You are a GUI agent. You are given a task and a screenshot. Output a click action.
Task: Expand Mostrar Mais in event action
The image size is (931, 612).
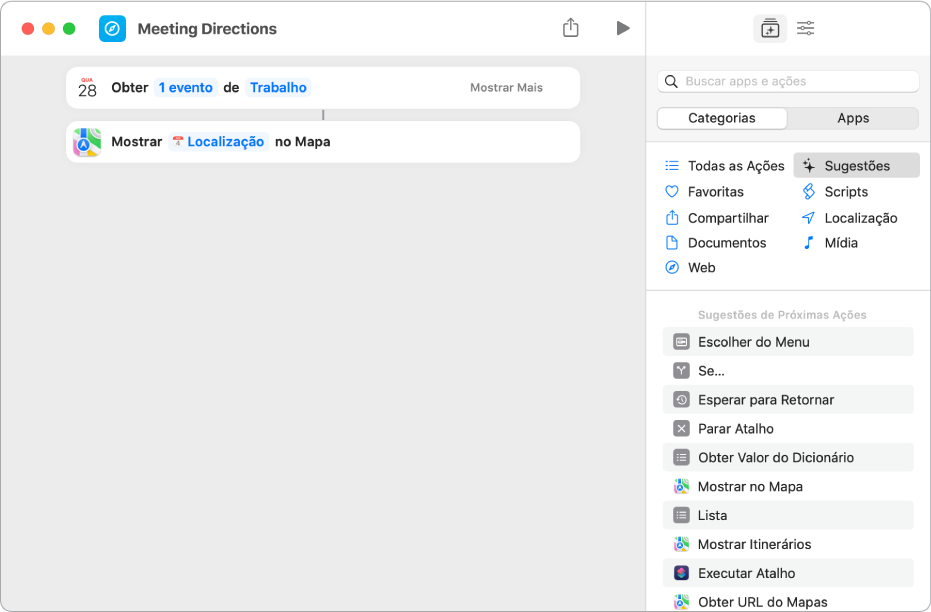pos(506,88)
